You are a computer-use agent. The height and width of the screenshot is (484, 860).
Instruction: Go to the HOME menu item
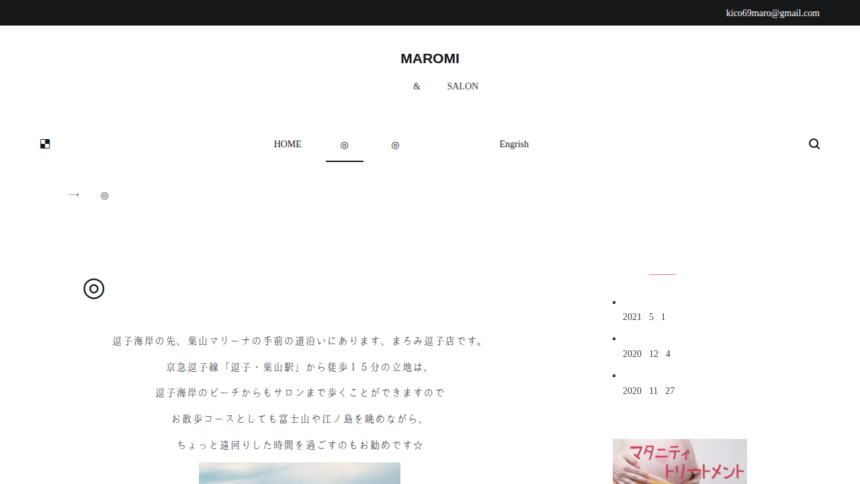click(x=287, y=144)
